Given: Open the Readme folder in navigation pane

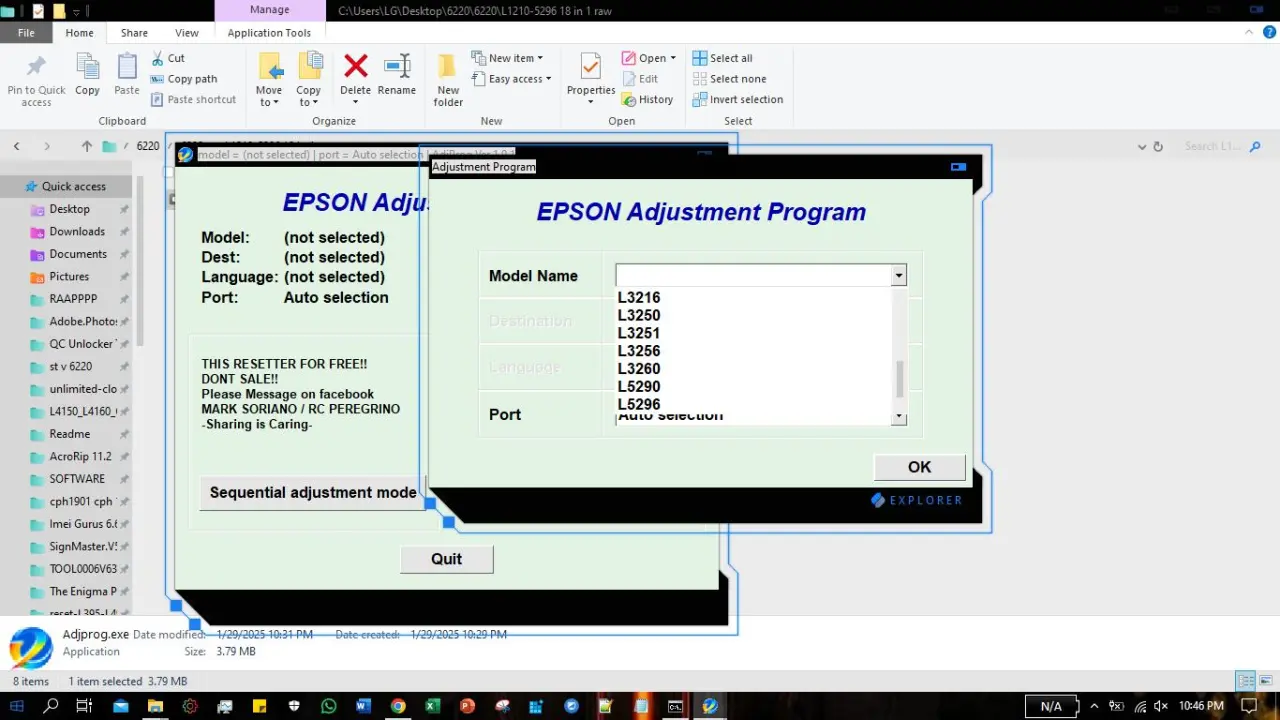Looking at the screenshot, I should (70, 434).
